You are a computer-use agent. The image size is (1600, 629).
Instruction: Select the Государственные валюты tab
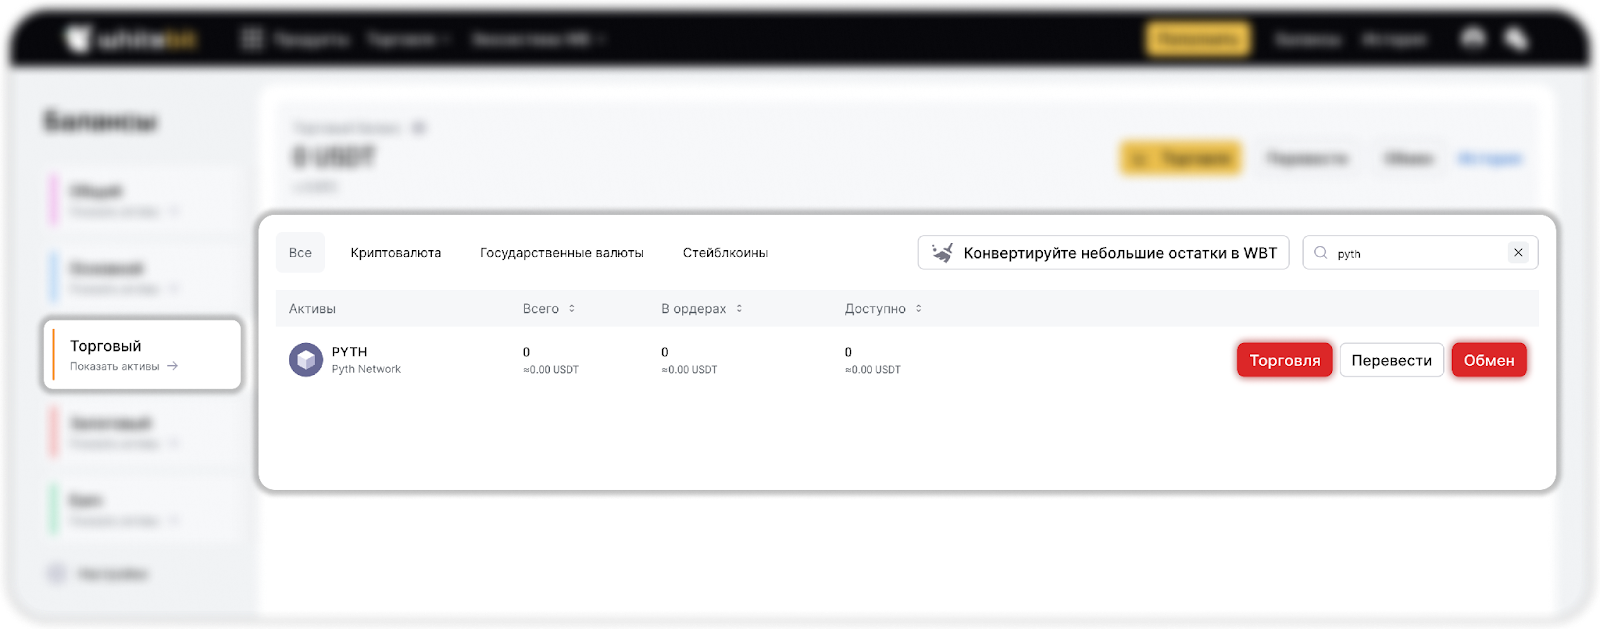tap(561, 253)
